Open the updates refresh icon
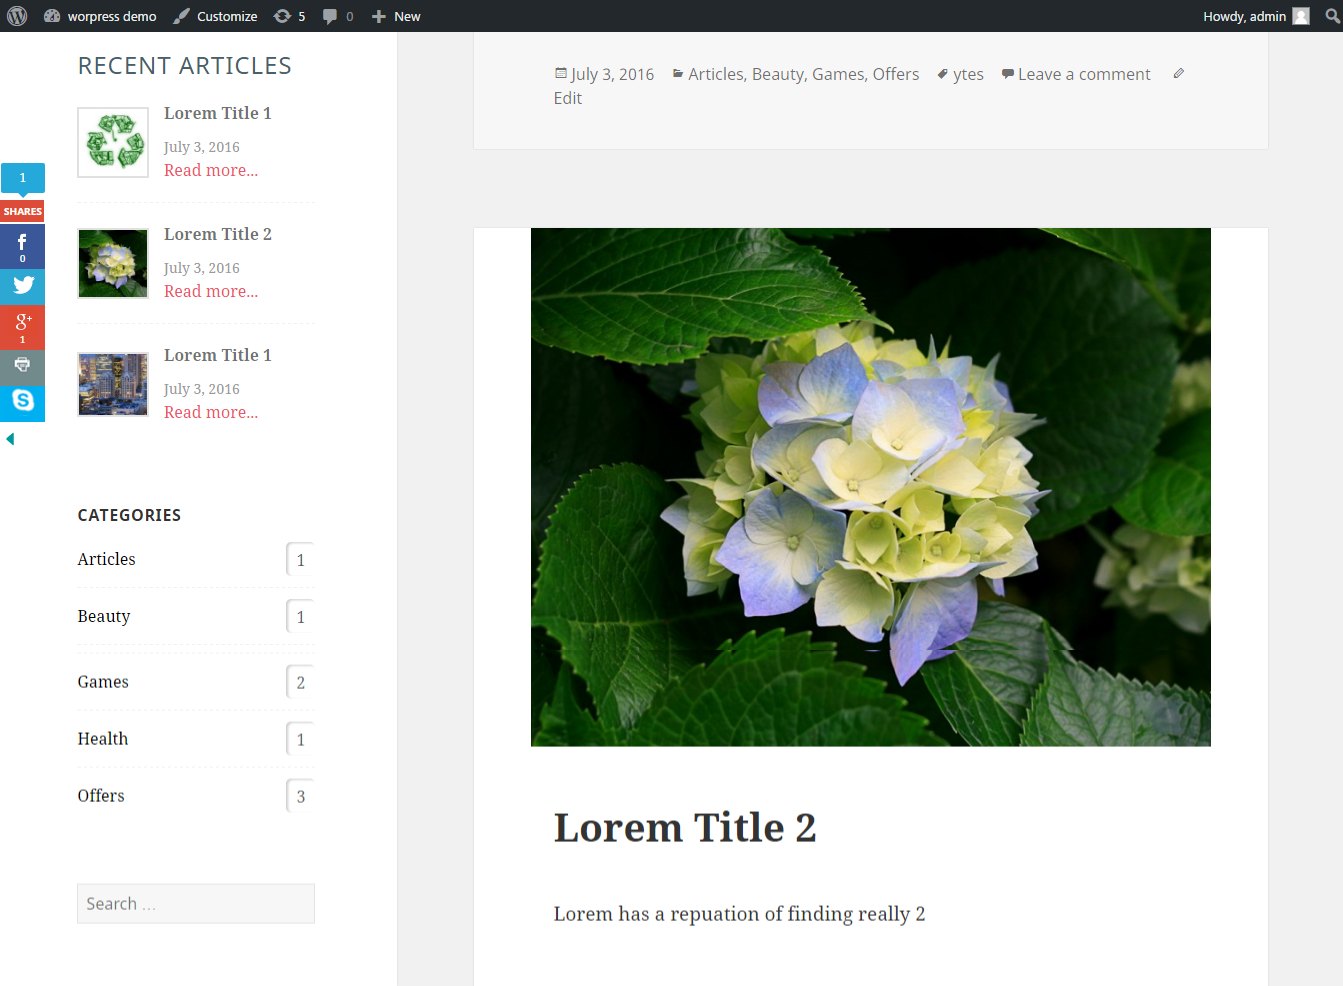The width and height of the screenshot is (1343, 986). coord(282,16)
